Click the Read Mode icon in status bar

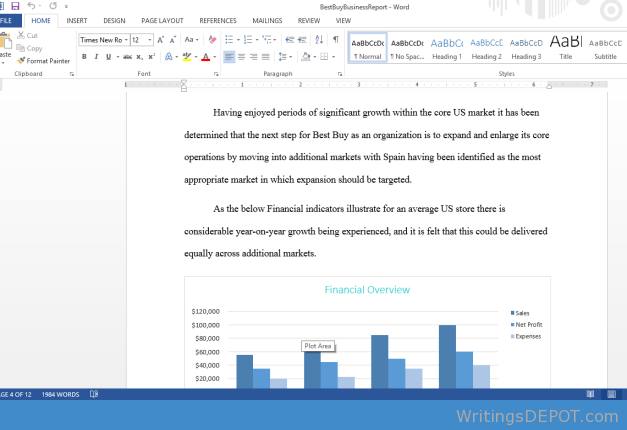(x=590, y=394)
